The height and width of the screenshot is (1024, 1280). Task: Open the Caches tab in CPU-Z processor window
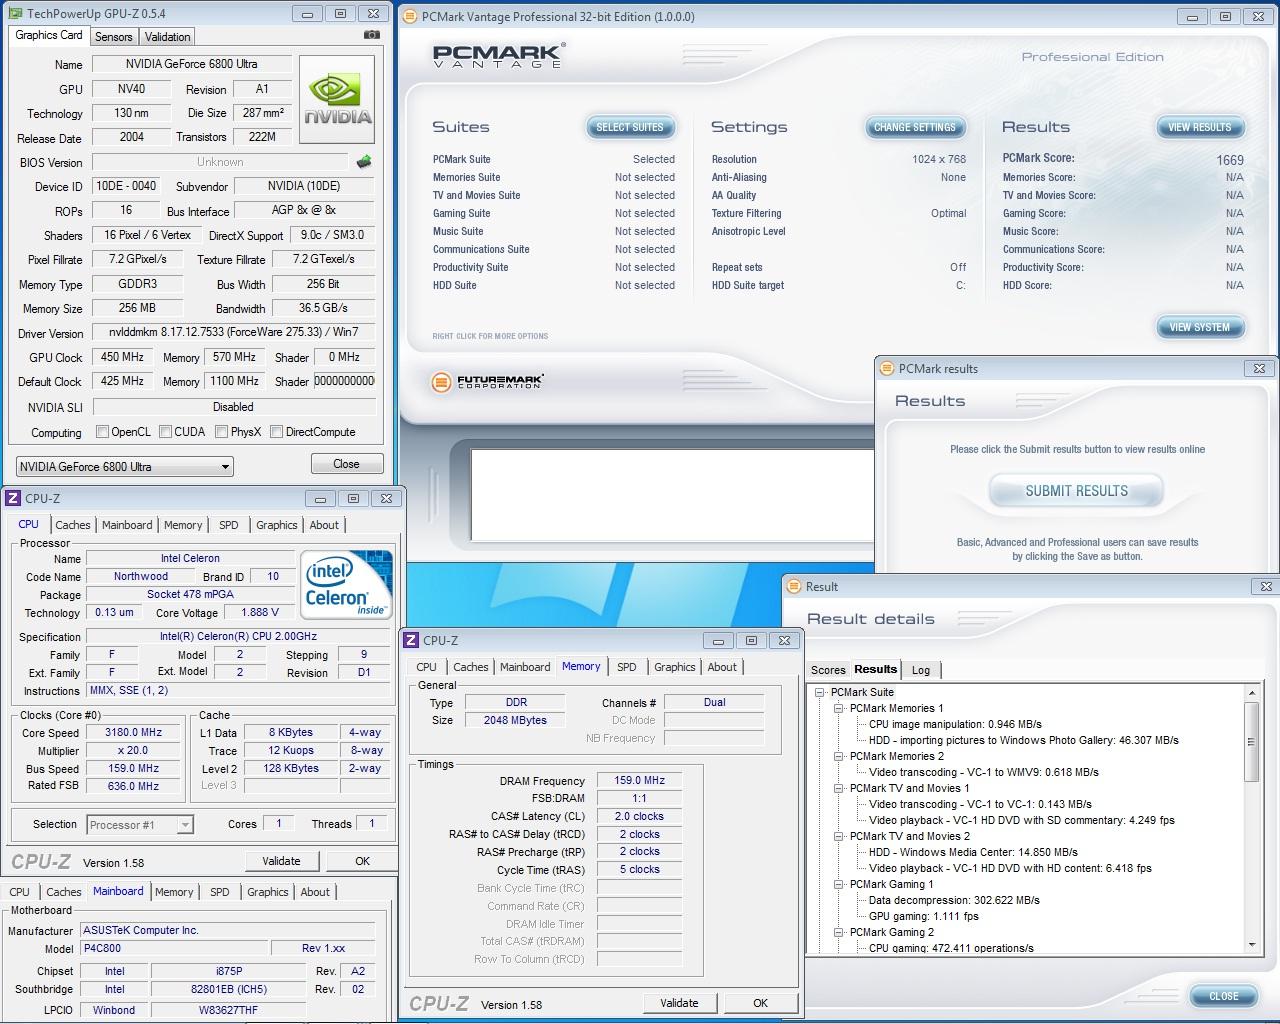point(72,525)
